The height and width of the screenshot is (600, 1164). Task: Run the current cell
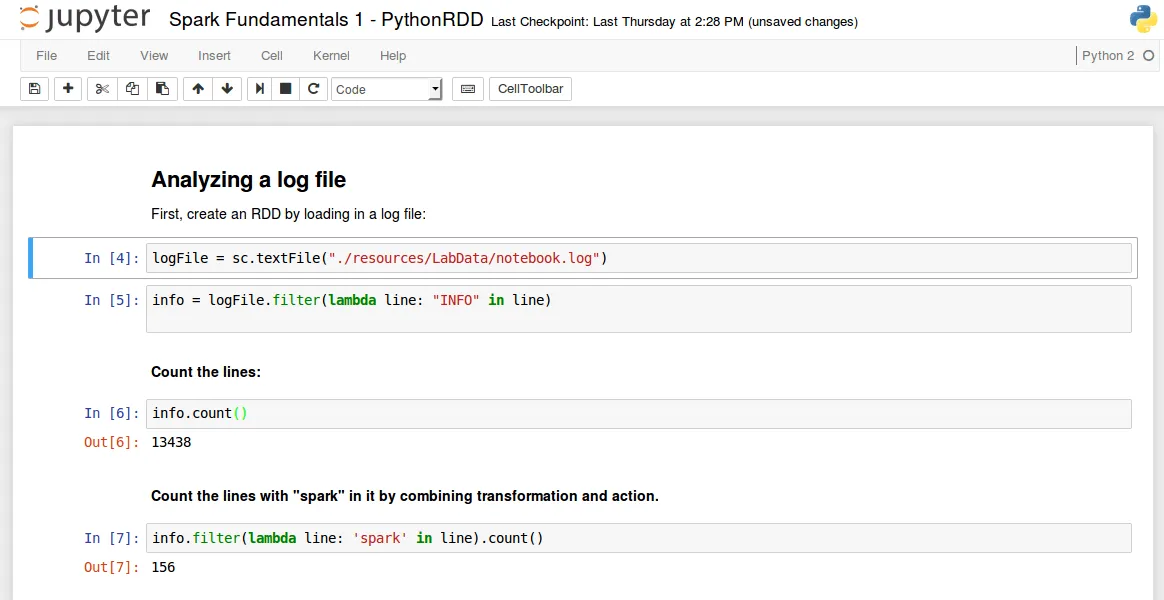point(260,89)
